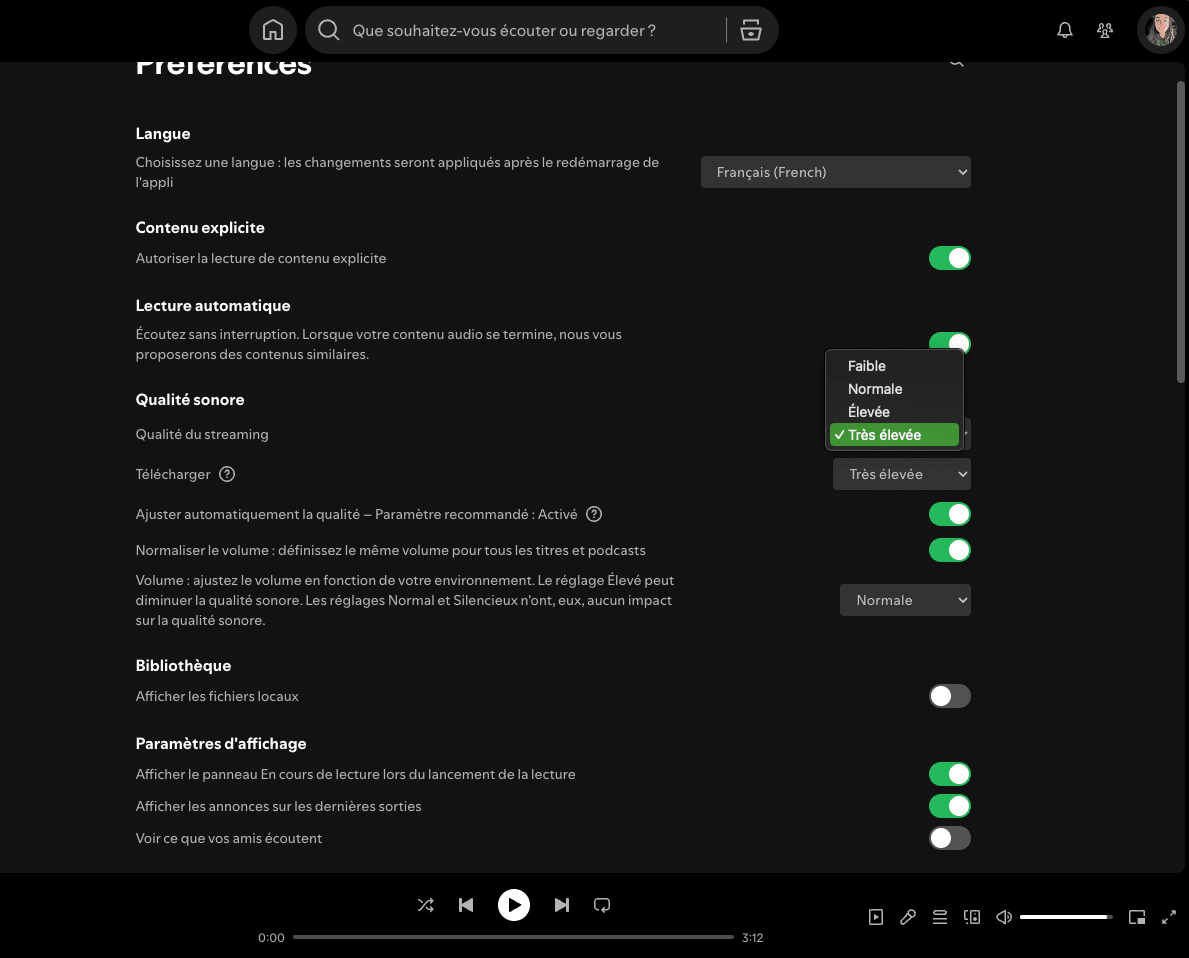The width and height of the screenshot is (1189, 958).
Task: Select Très élevée streaming quality option
Action: pos(894,435)
